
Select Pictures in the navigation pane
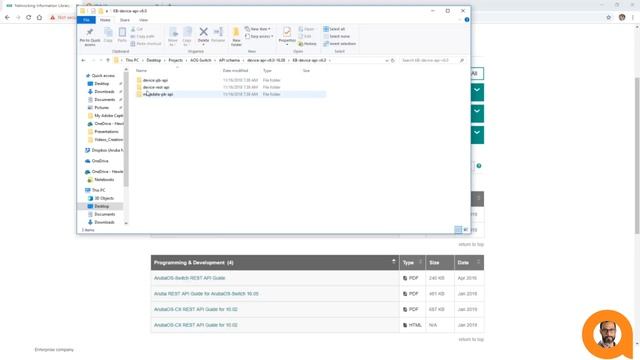tap(102, 108)
